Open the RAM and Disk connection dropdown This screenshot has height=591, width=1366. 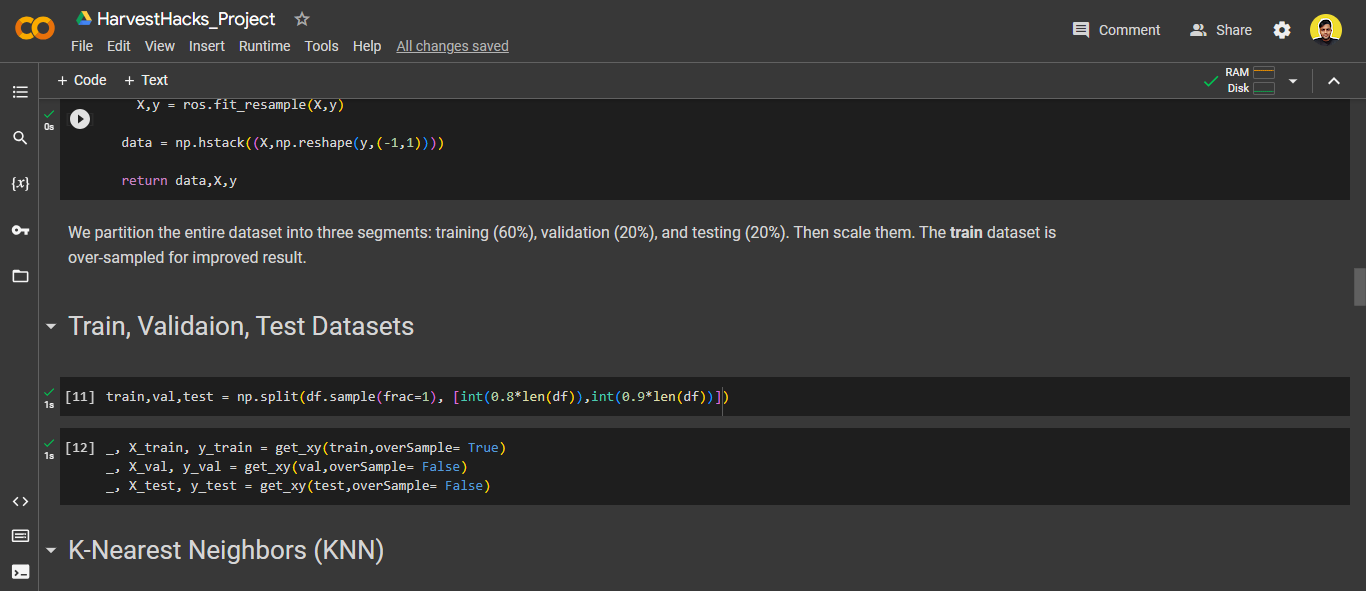click(x=1292, y=81)
